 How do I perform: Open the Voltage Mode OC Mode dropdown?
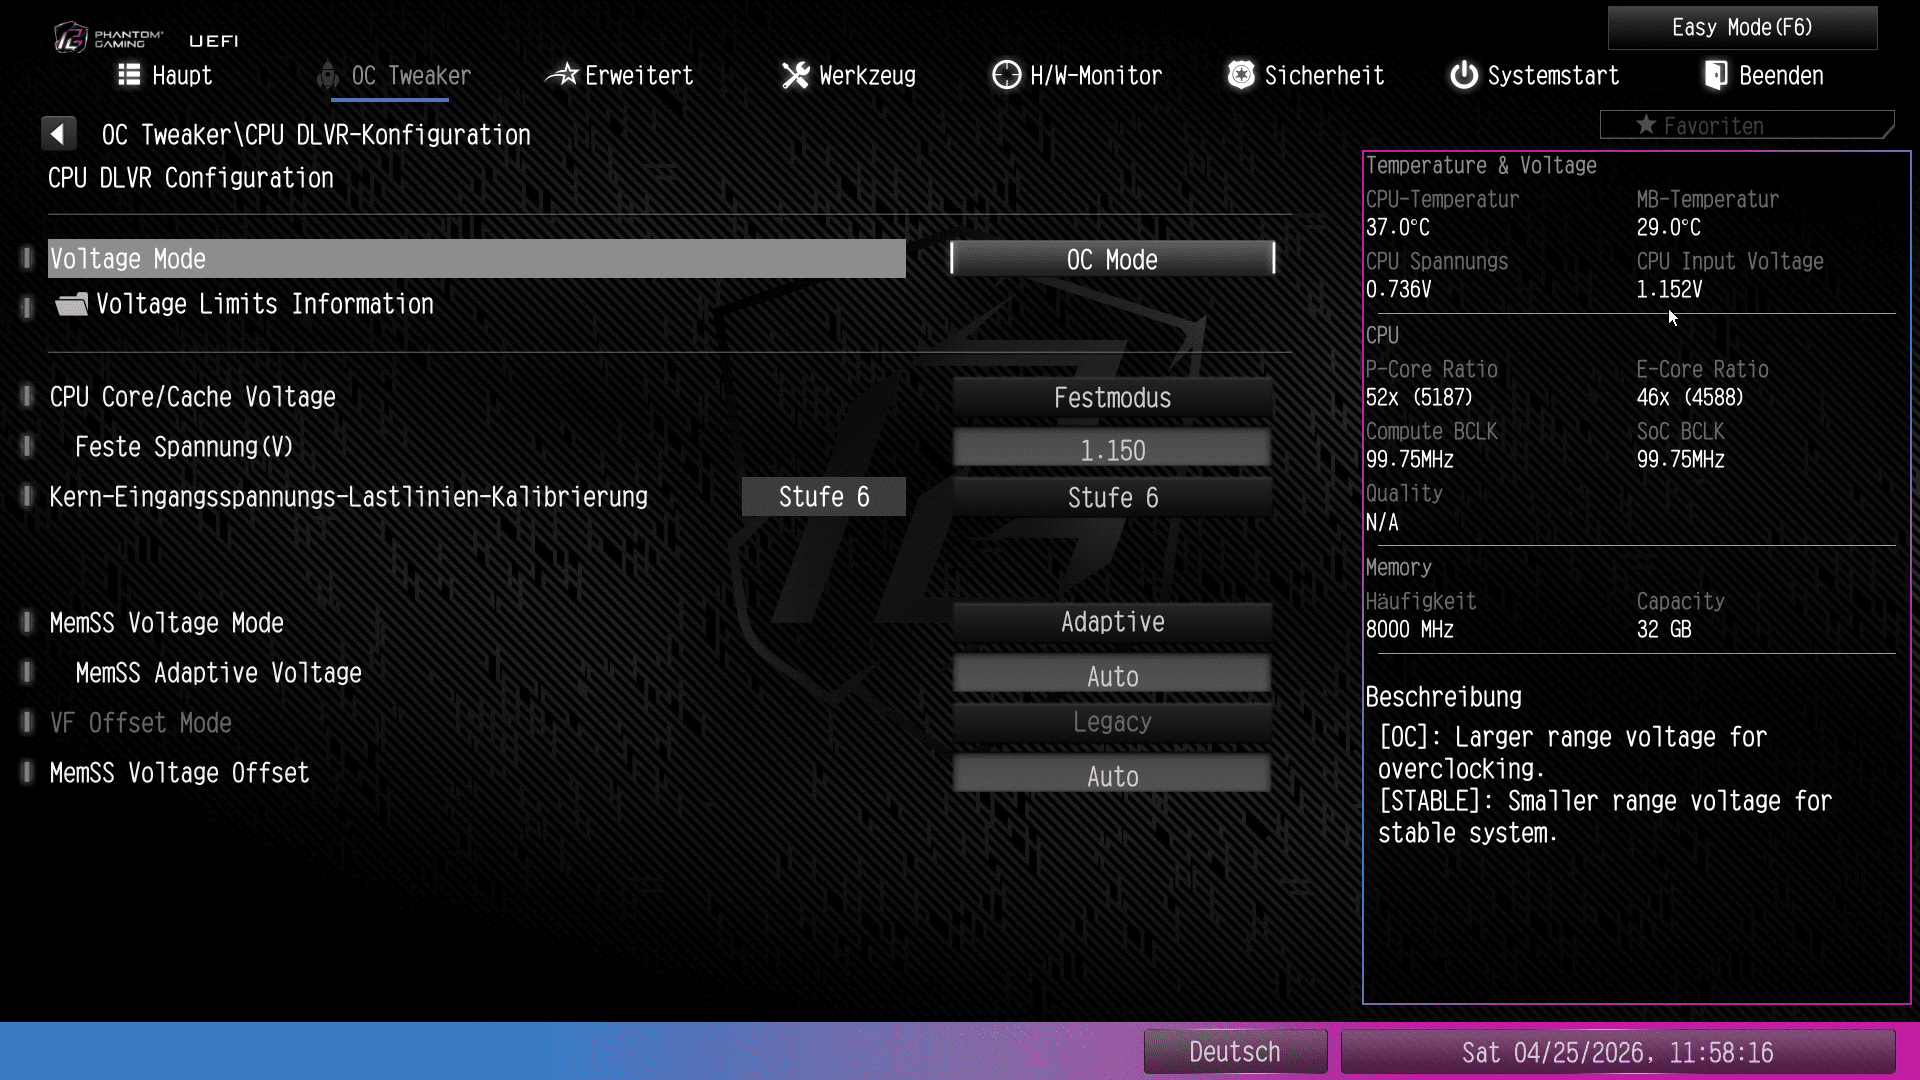tap(1112, 259)
